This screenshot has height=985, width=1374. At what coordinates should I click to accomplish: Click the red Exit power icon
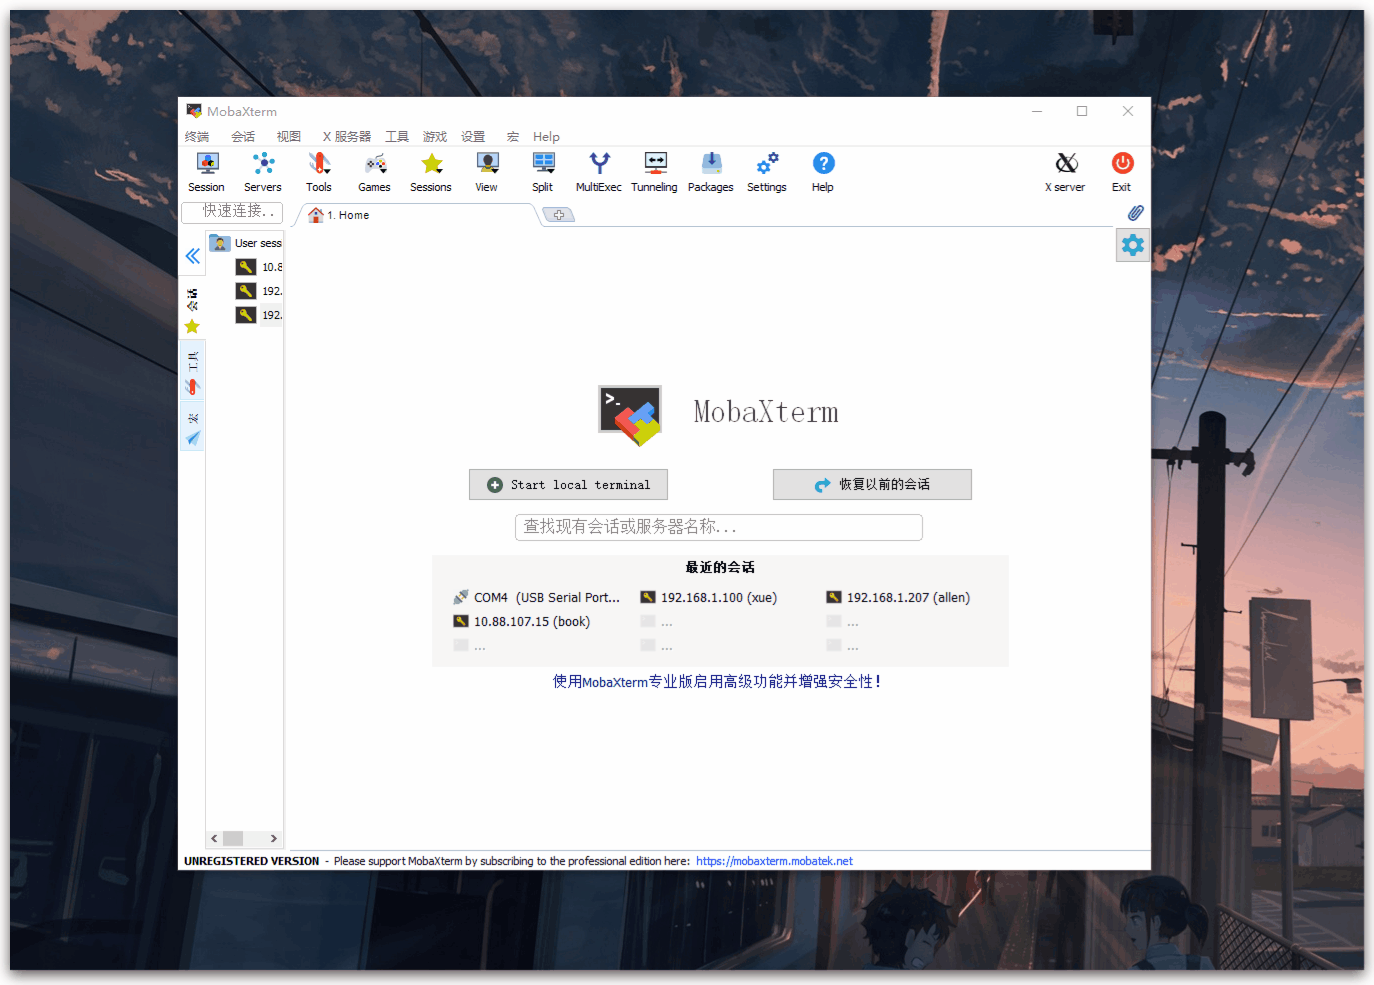[1122, 171]
